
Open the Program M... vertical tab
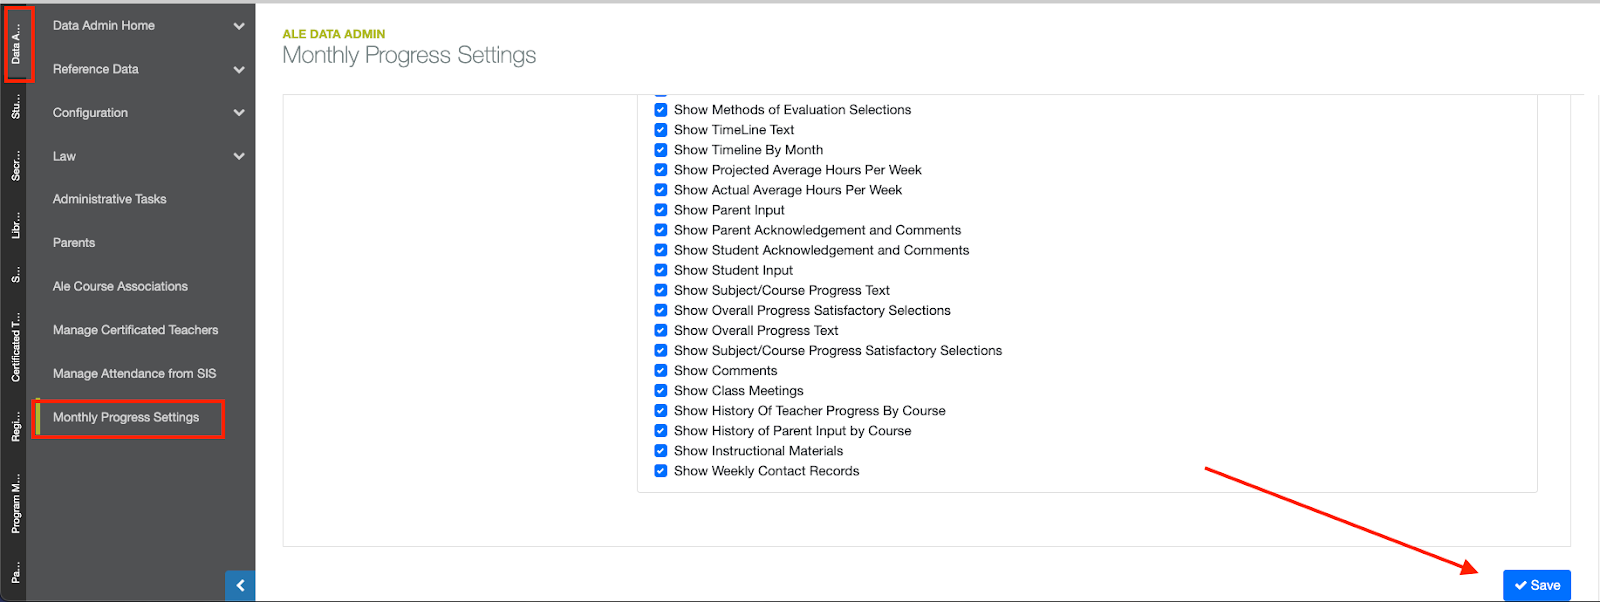tap(16, 505)
